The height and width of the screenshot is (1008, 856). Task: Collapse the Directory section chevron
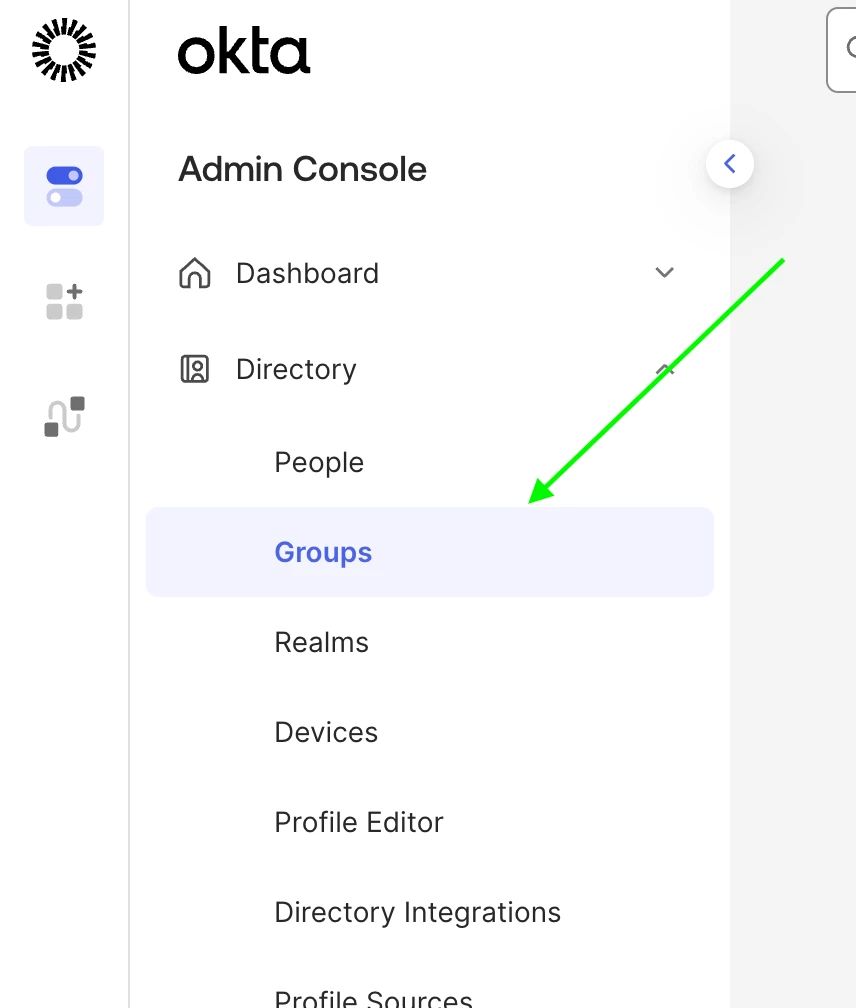(664, 369)
